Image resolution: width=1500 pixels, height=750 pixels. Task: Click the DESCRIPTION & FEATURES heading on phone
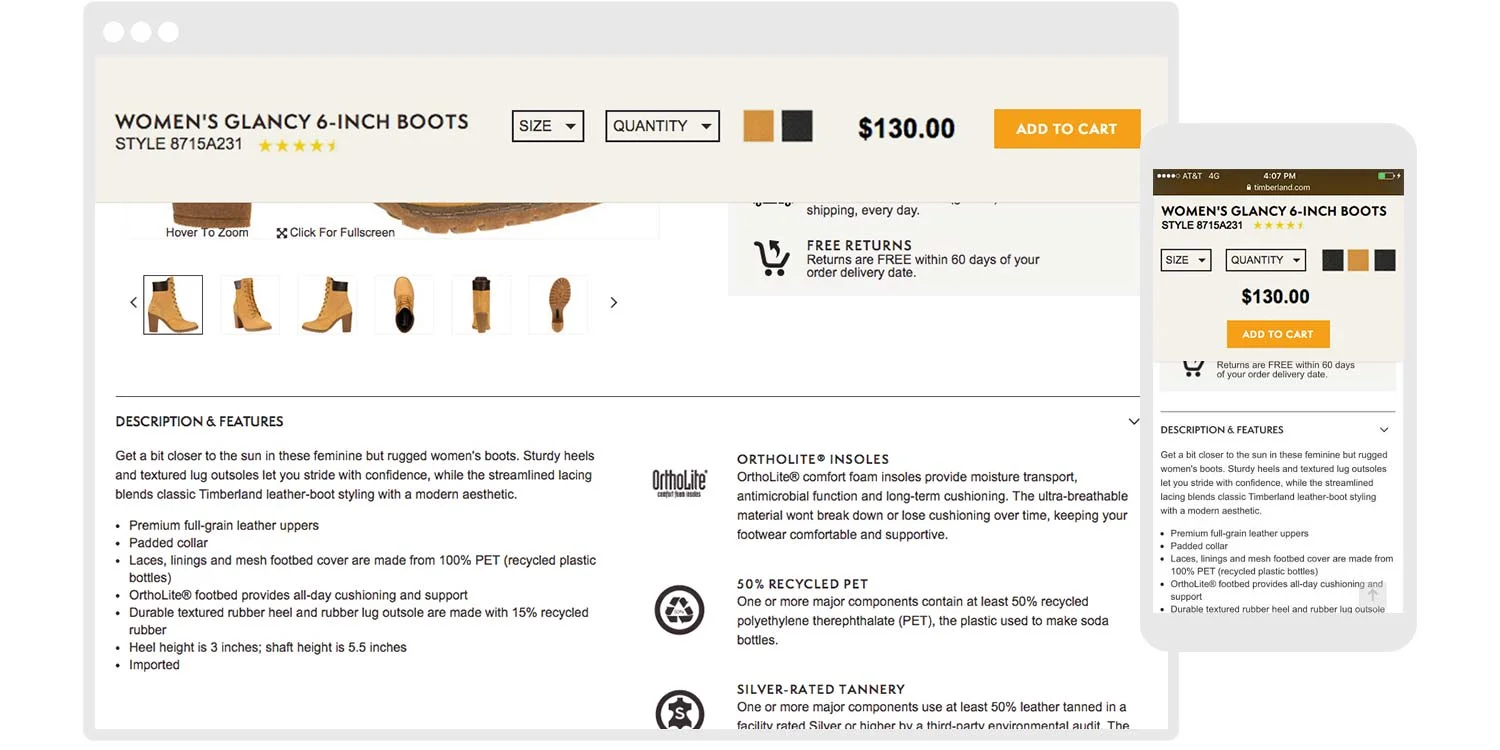[x=1222, y=430]
